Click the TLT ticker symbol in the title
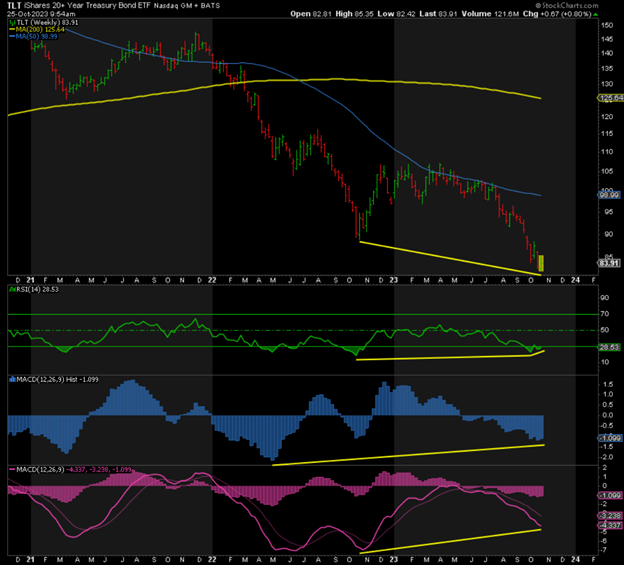Image resolution: width=624 pixels, height=565 pixels. coord(14,6)
